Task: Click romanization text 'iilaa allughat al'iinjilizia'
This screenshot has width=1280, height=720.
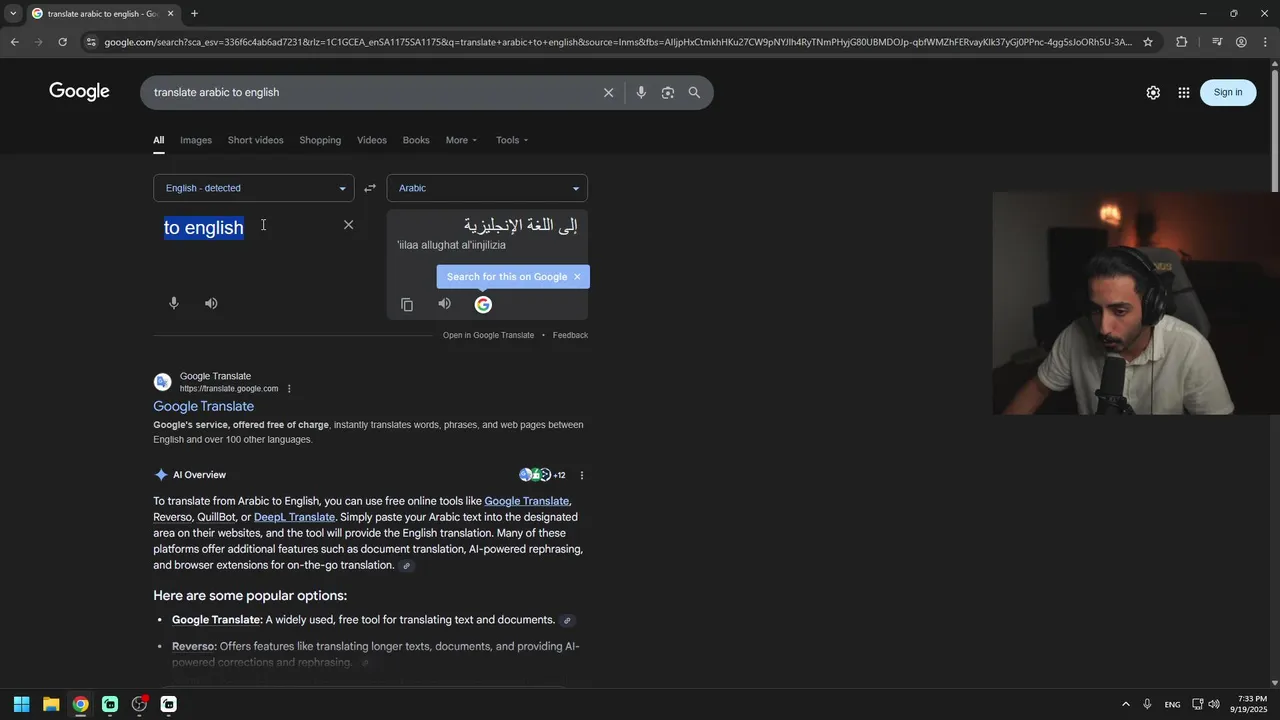Action: tap(451, 245)
